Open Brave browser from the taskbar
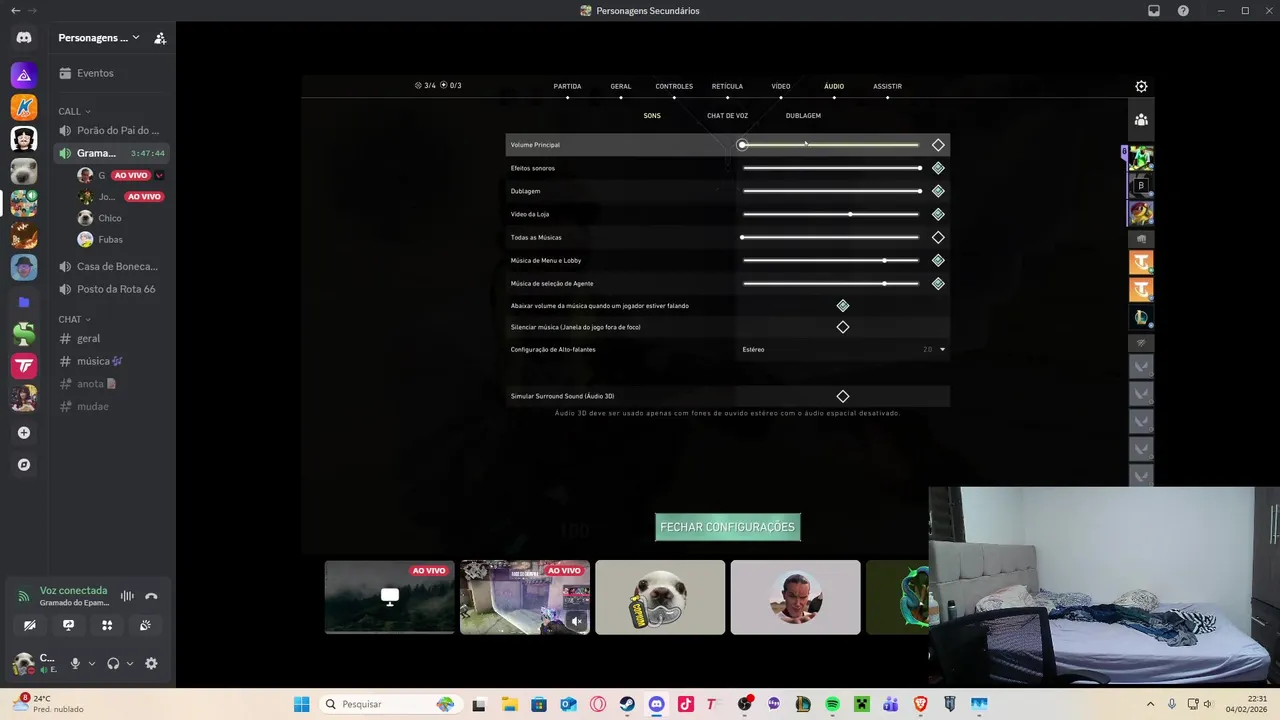 tap(920, 704)
